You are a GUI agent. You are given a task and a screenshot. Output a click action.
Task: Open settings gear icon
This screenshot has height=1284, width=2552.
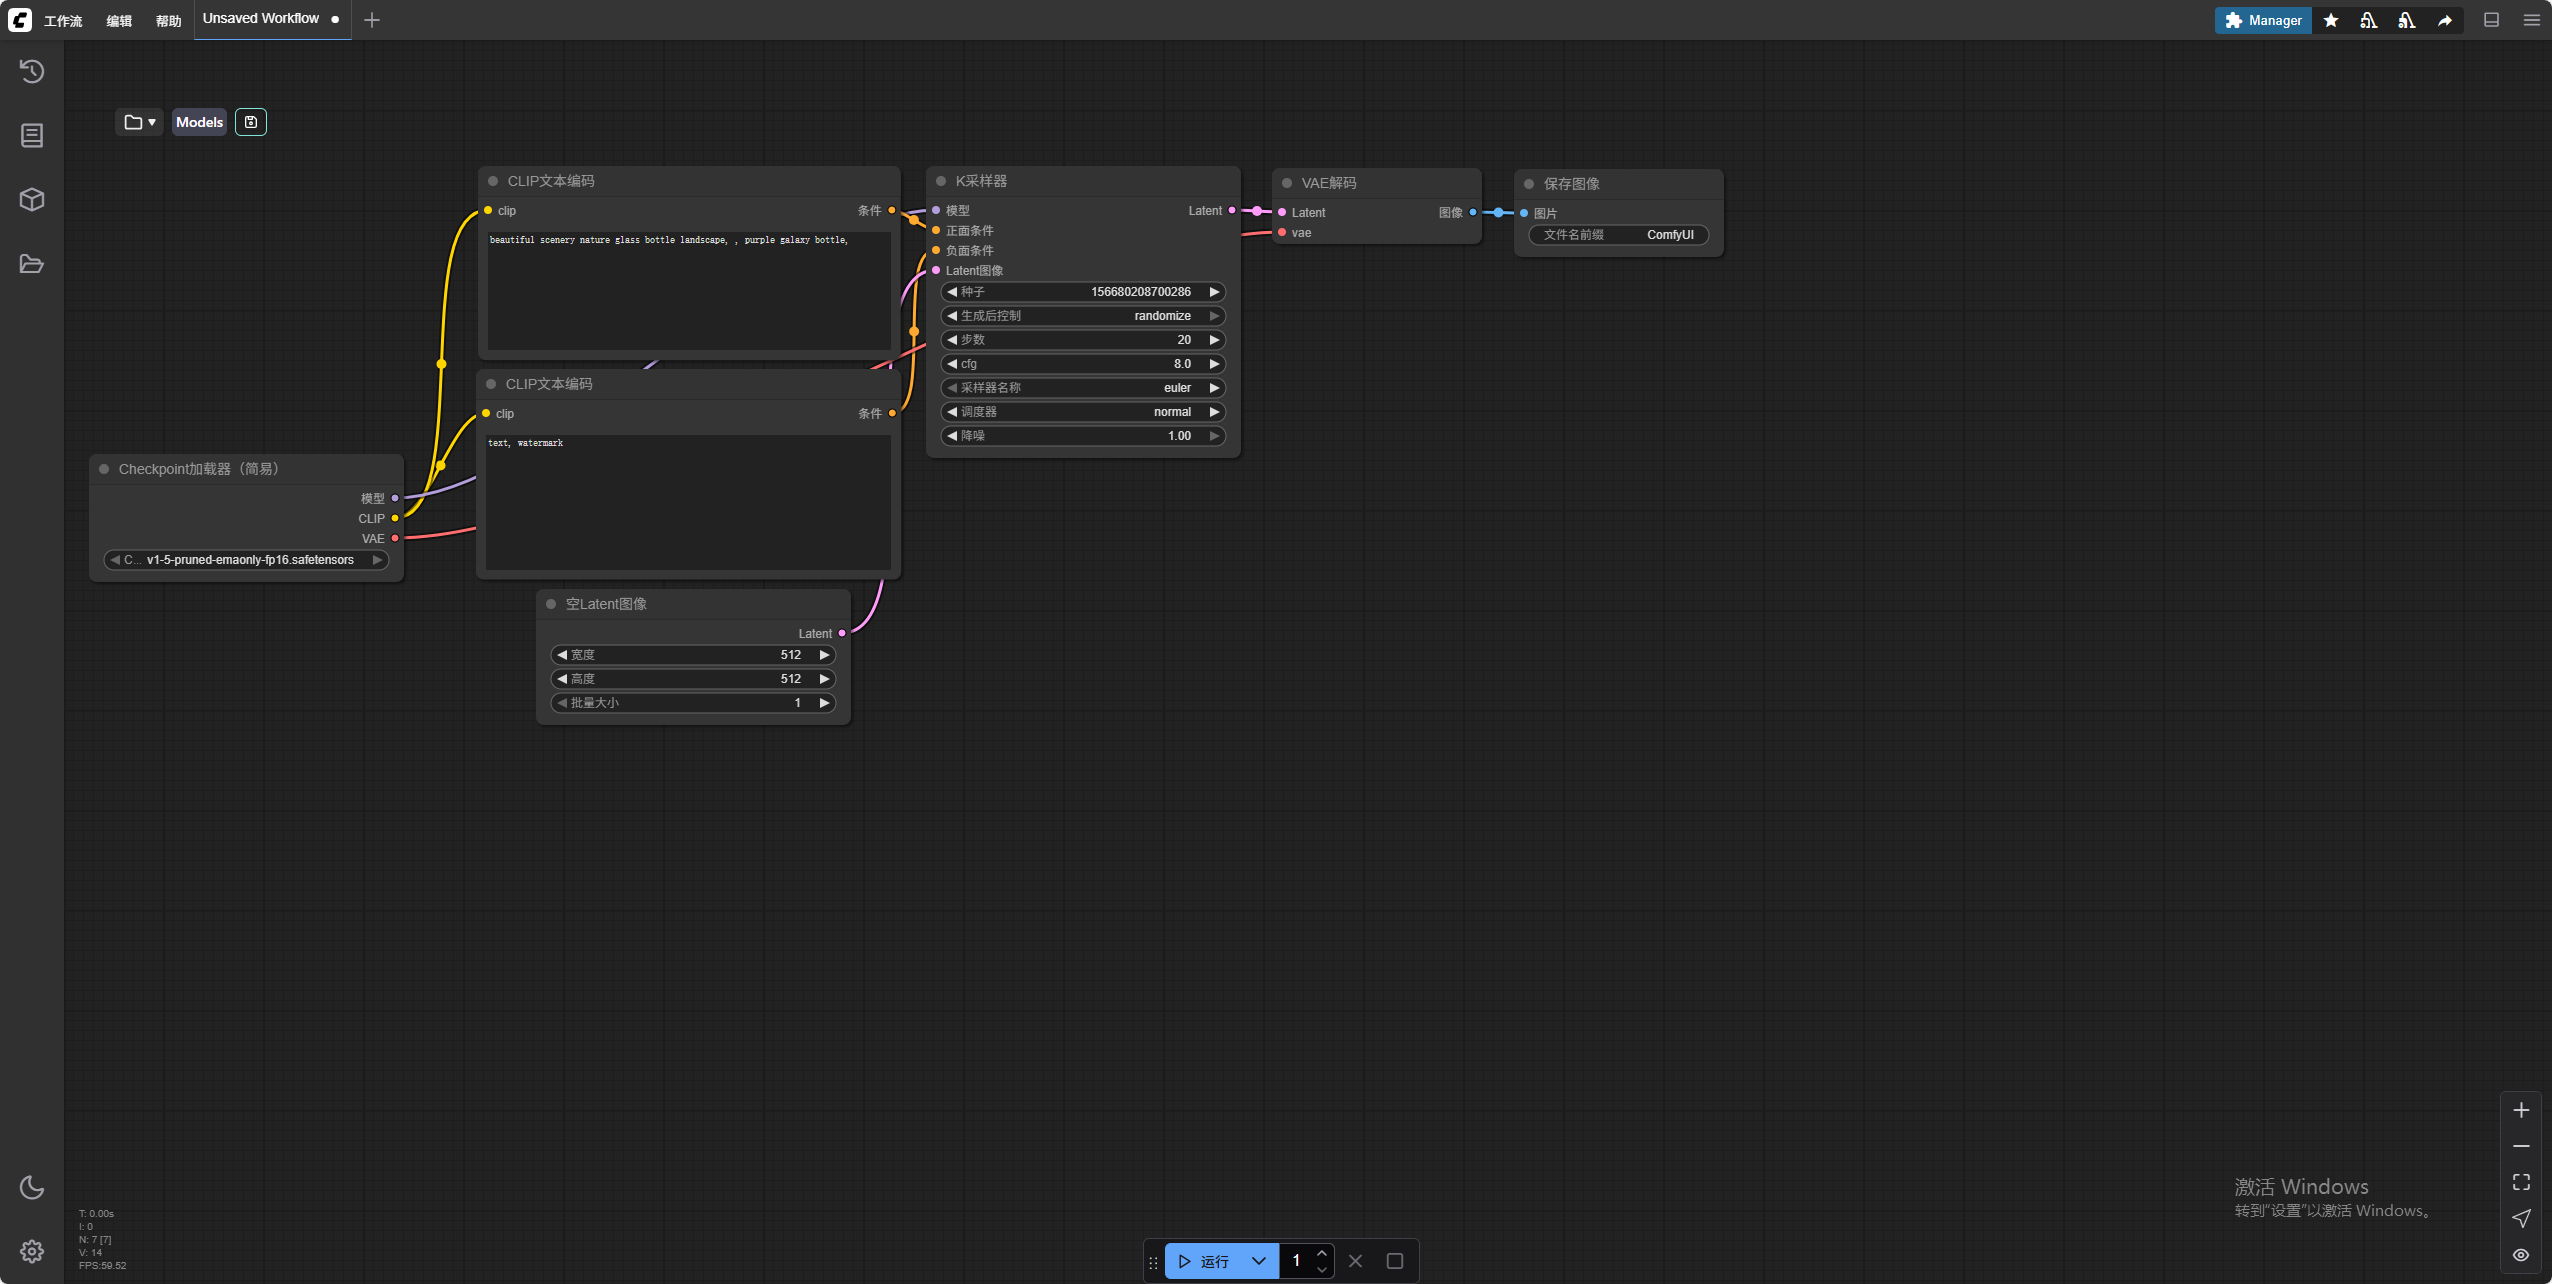32,1251
